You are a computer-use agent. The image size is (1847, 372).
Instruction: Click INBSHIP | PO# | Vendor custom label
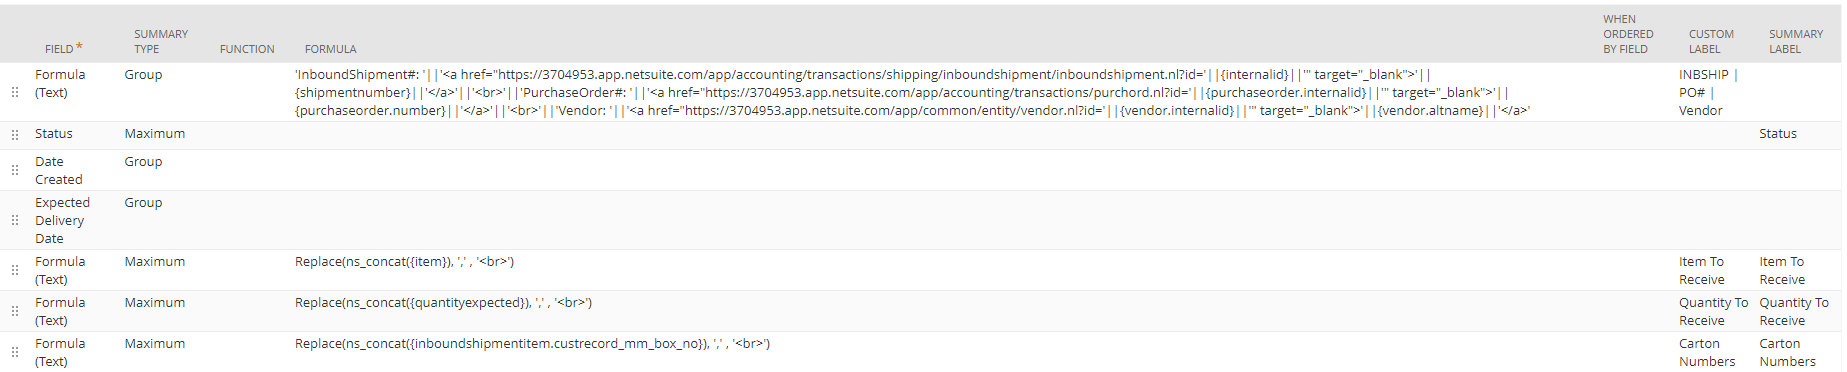(x=1708, y=92)
